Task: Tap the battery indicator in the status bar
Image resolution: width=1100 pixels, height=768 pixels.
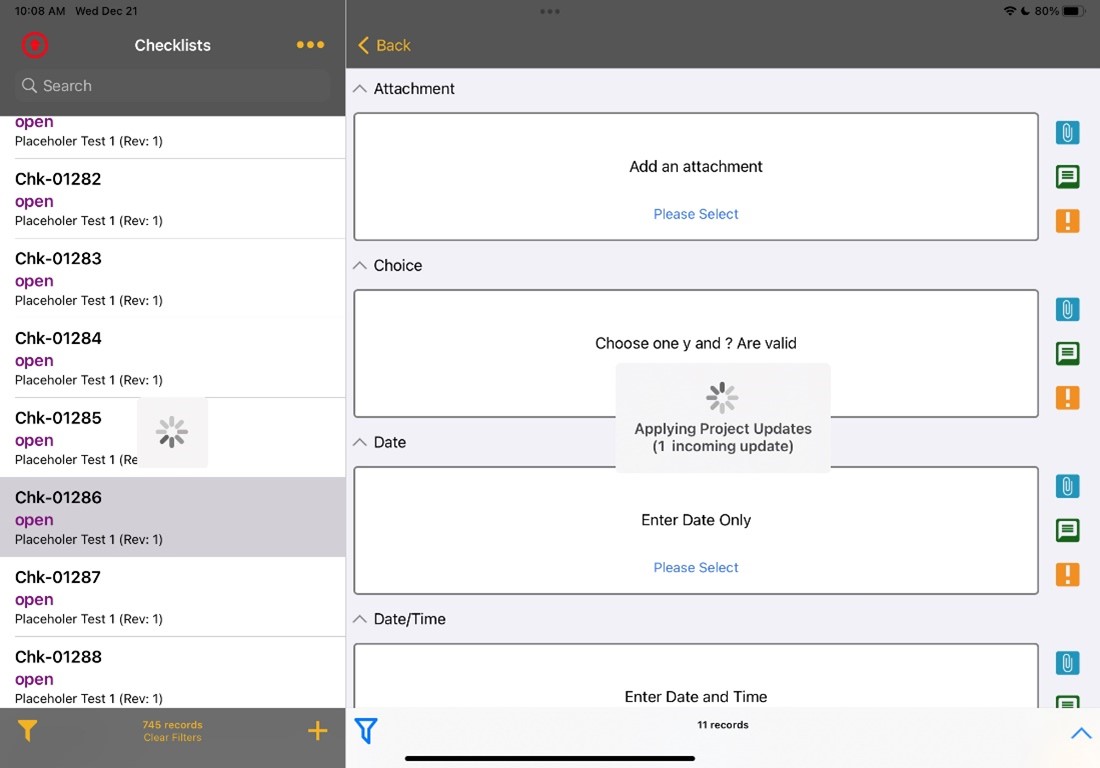Action: pyautogui.click(x=1073, y=11)
